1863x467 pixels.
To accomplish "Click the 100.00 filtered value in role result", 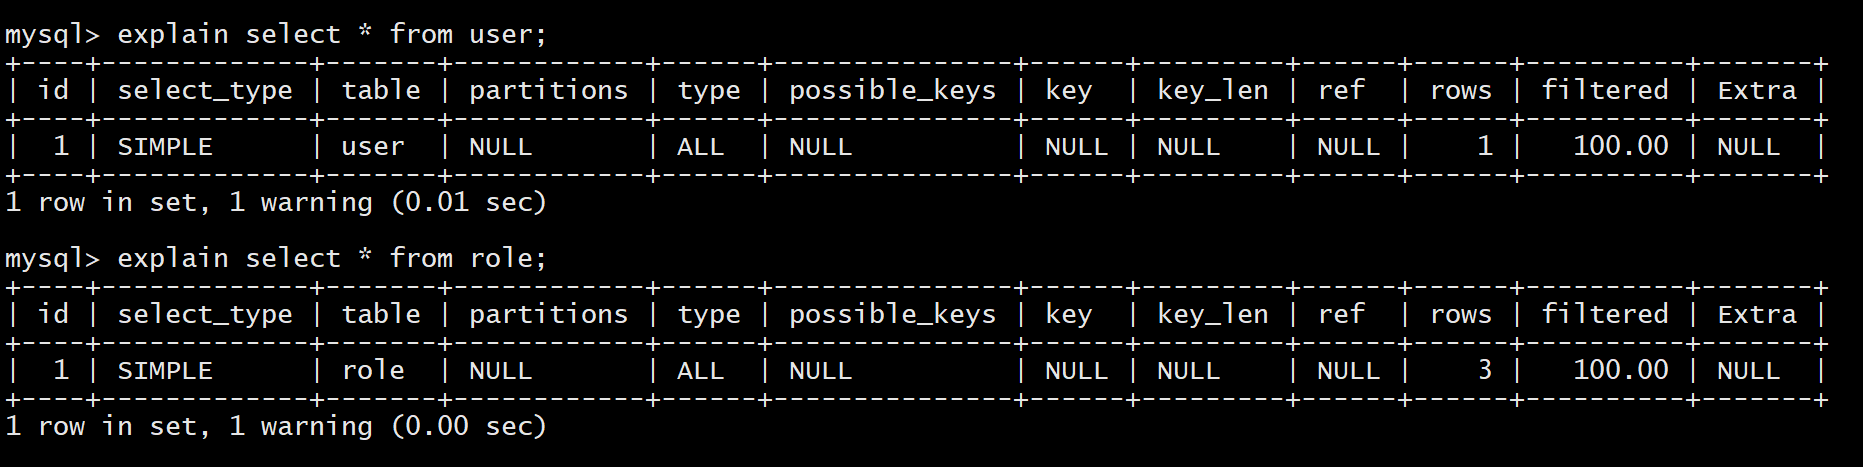I will (1621, 370).
